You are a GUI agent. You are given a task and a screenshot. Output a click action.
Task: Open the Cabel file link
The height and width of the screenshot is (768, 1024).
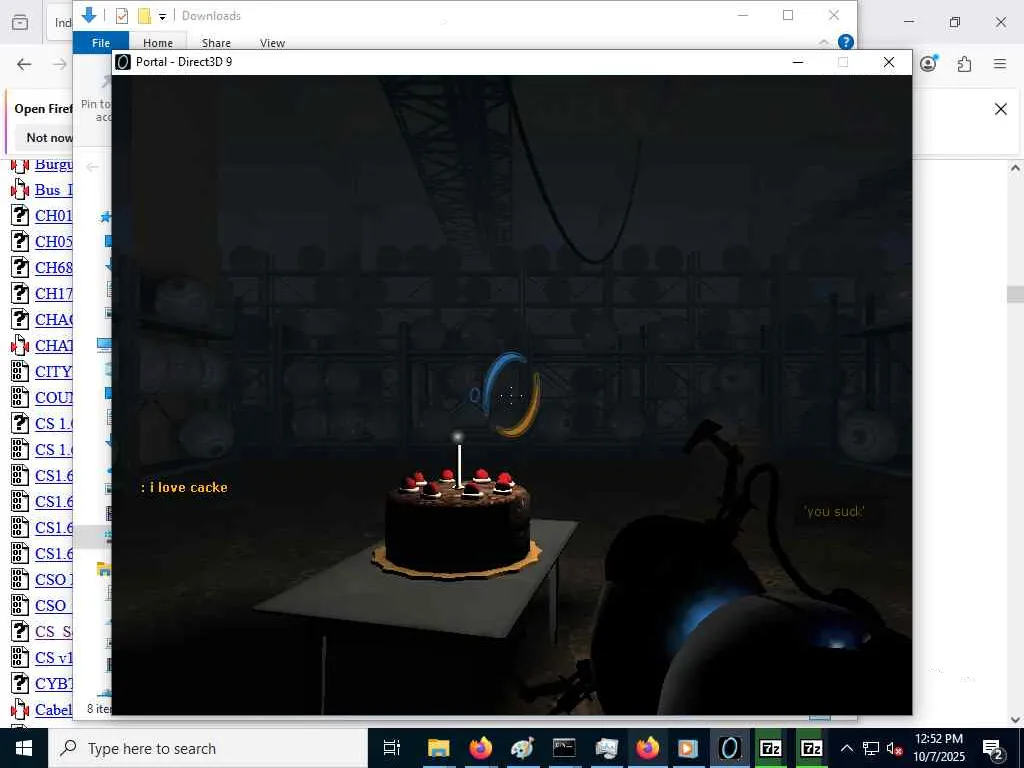pos(54,709)
